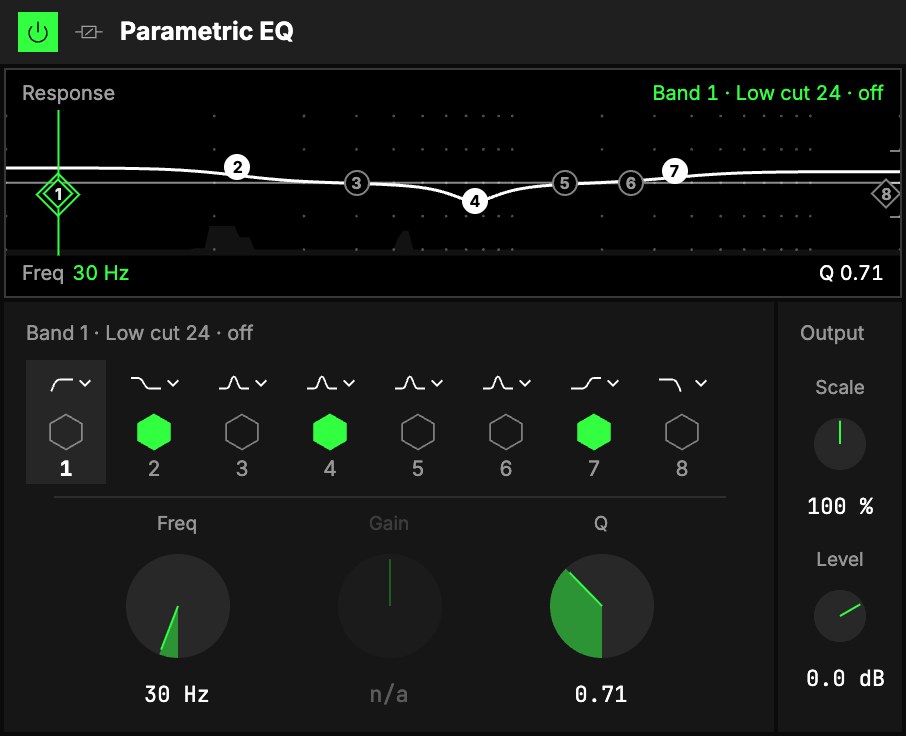Select band number 3 label
This screenshot has width=906, height=736.
[x=242, y=469]
